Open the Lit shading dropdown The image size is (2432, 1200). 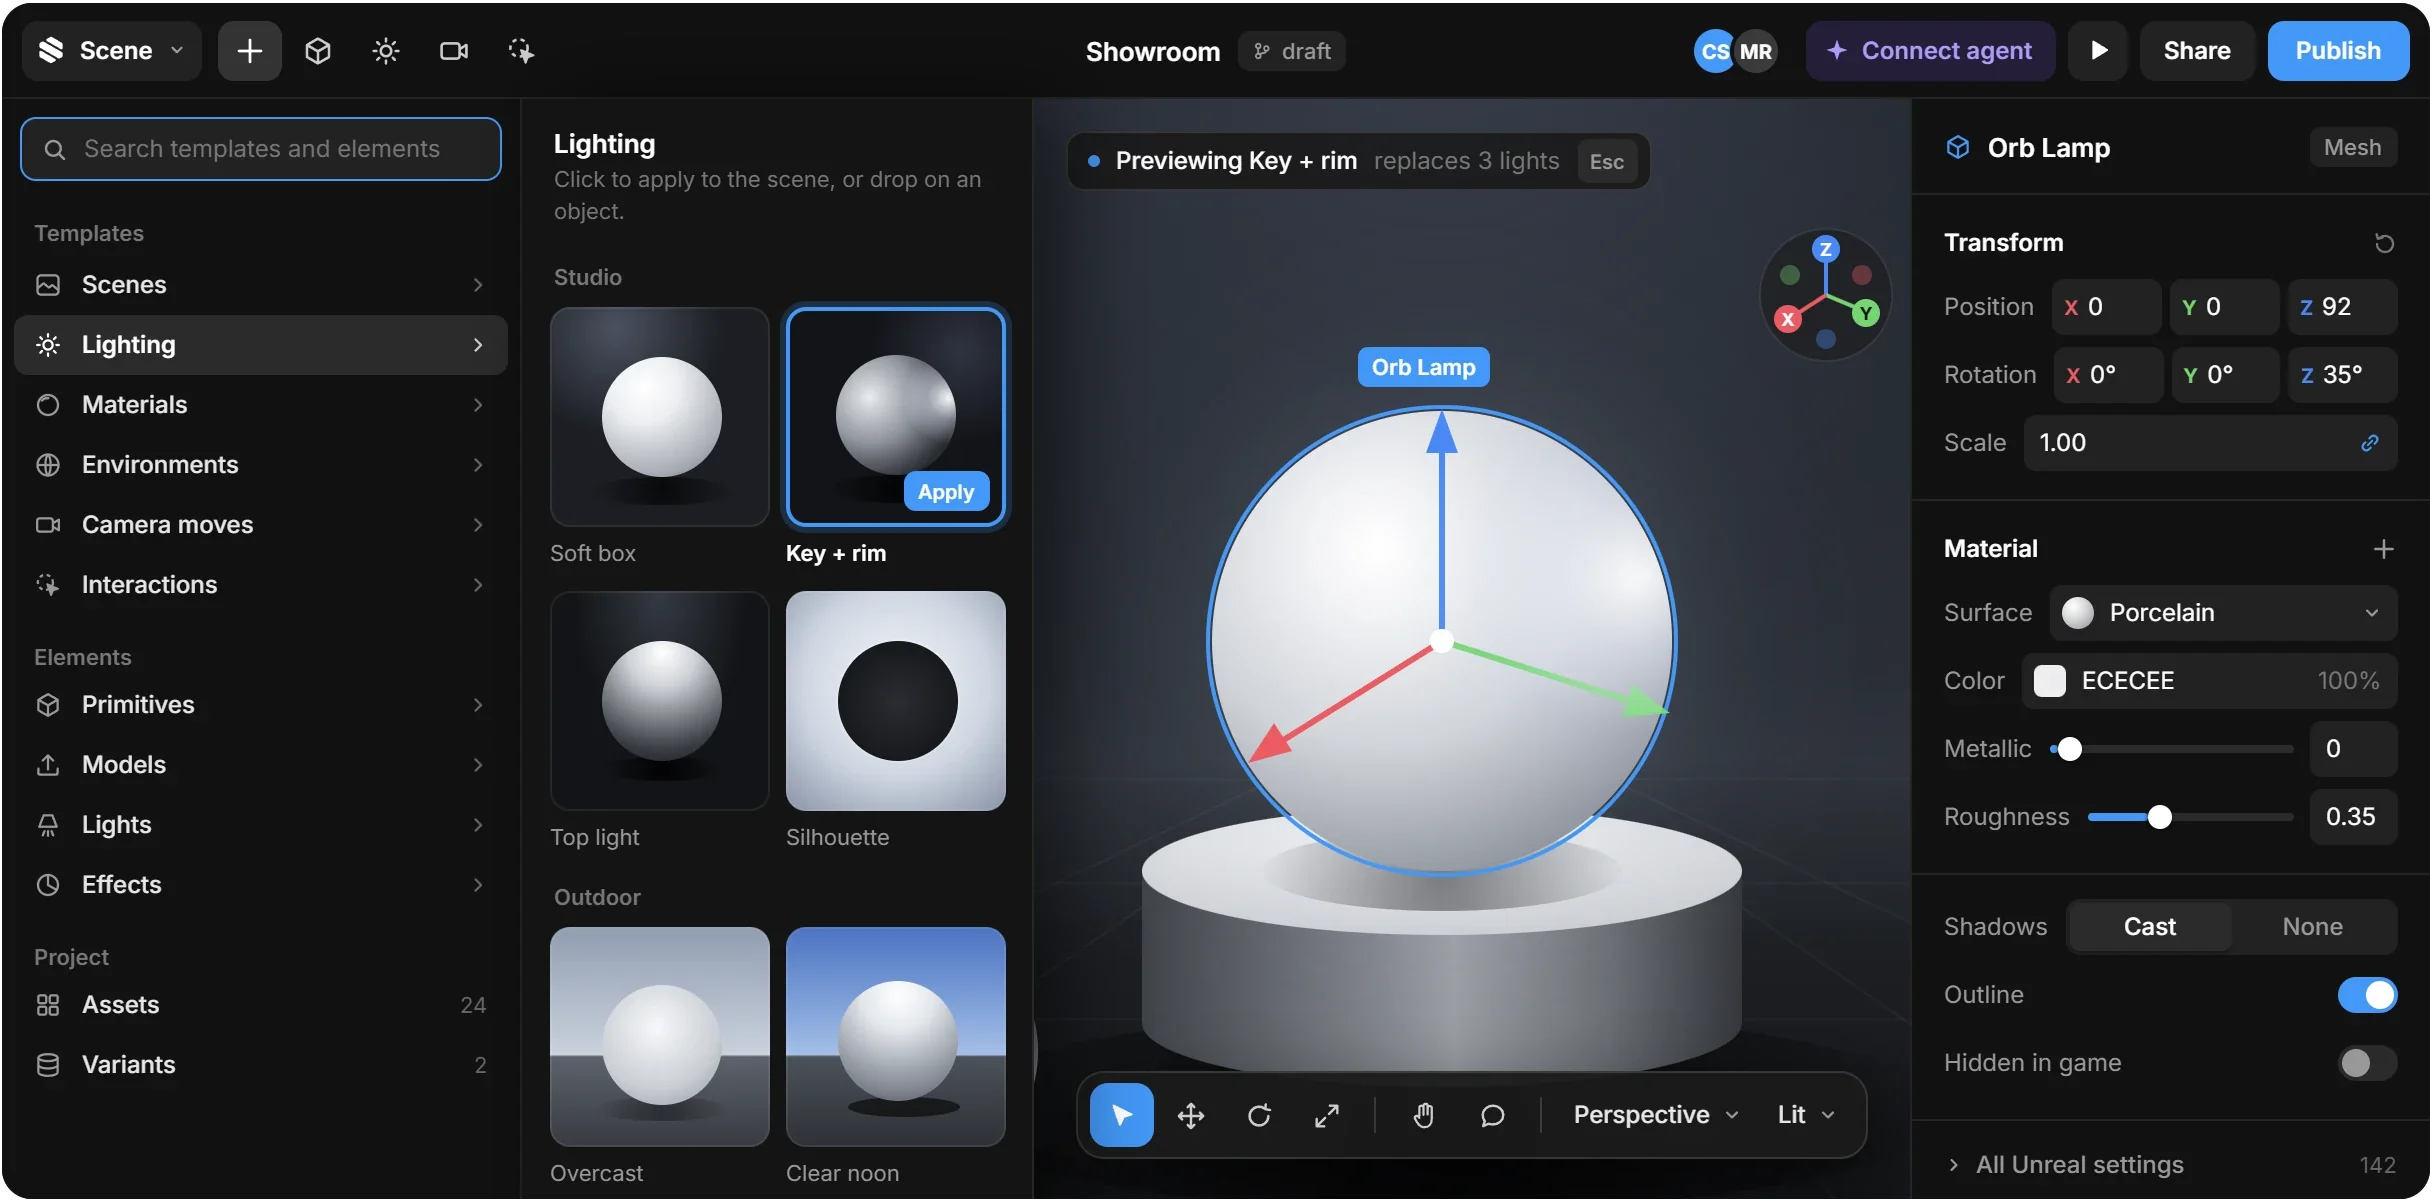pos(1806,1115)
